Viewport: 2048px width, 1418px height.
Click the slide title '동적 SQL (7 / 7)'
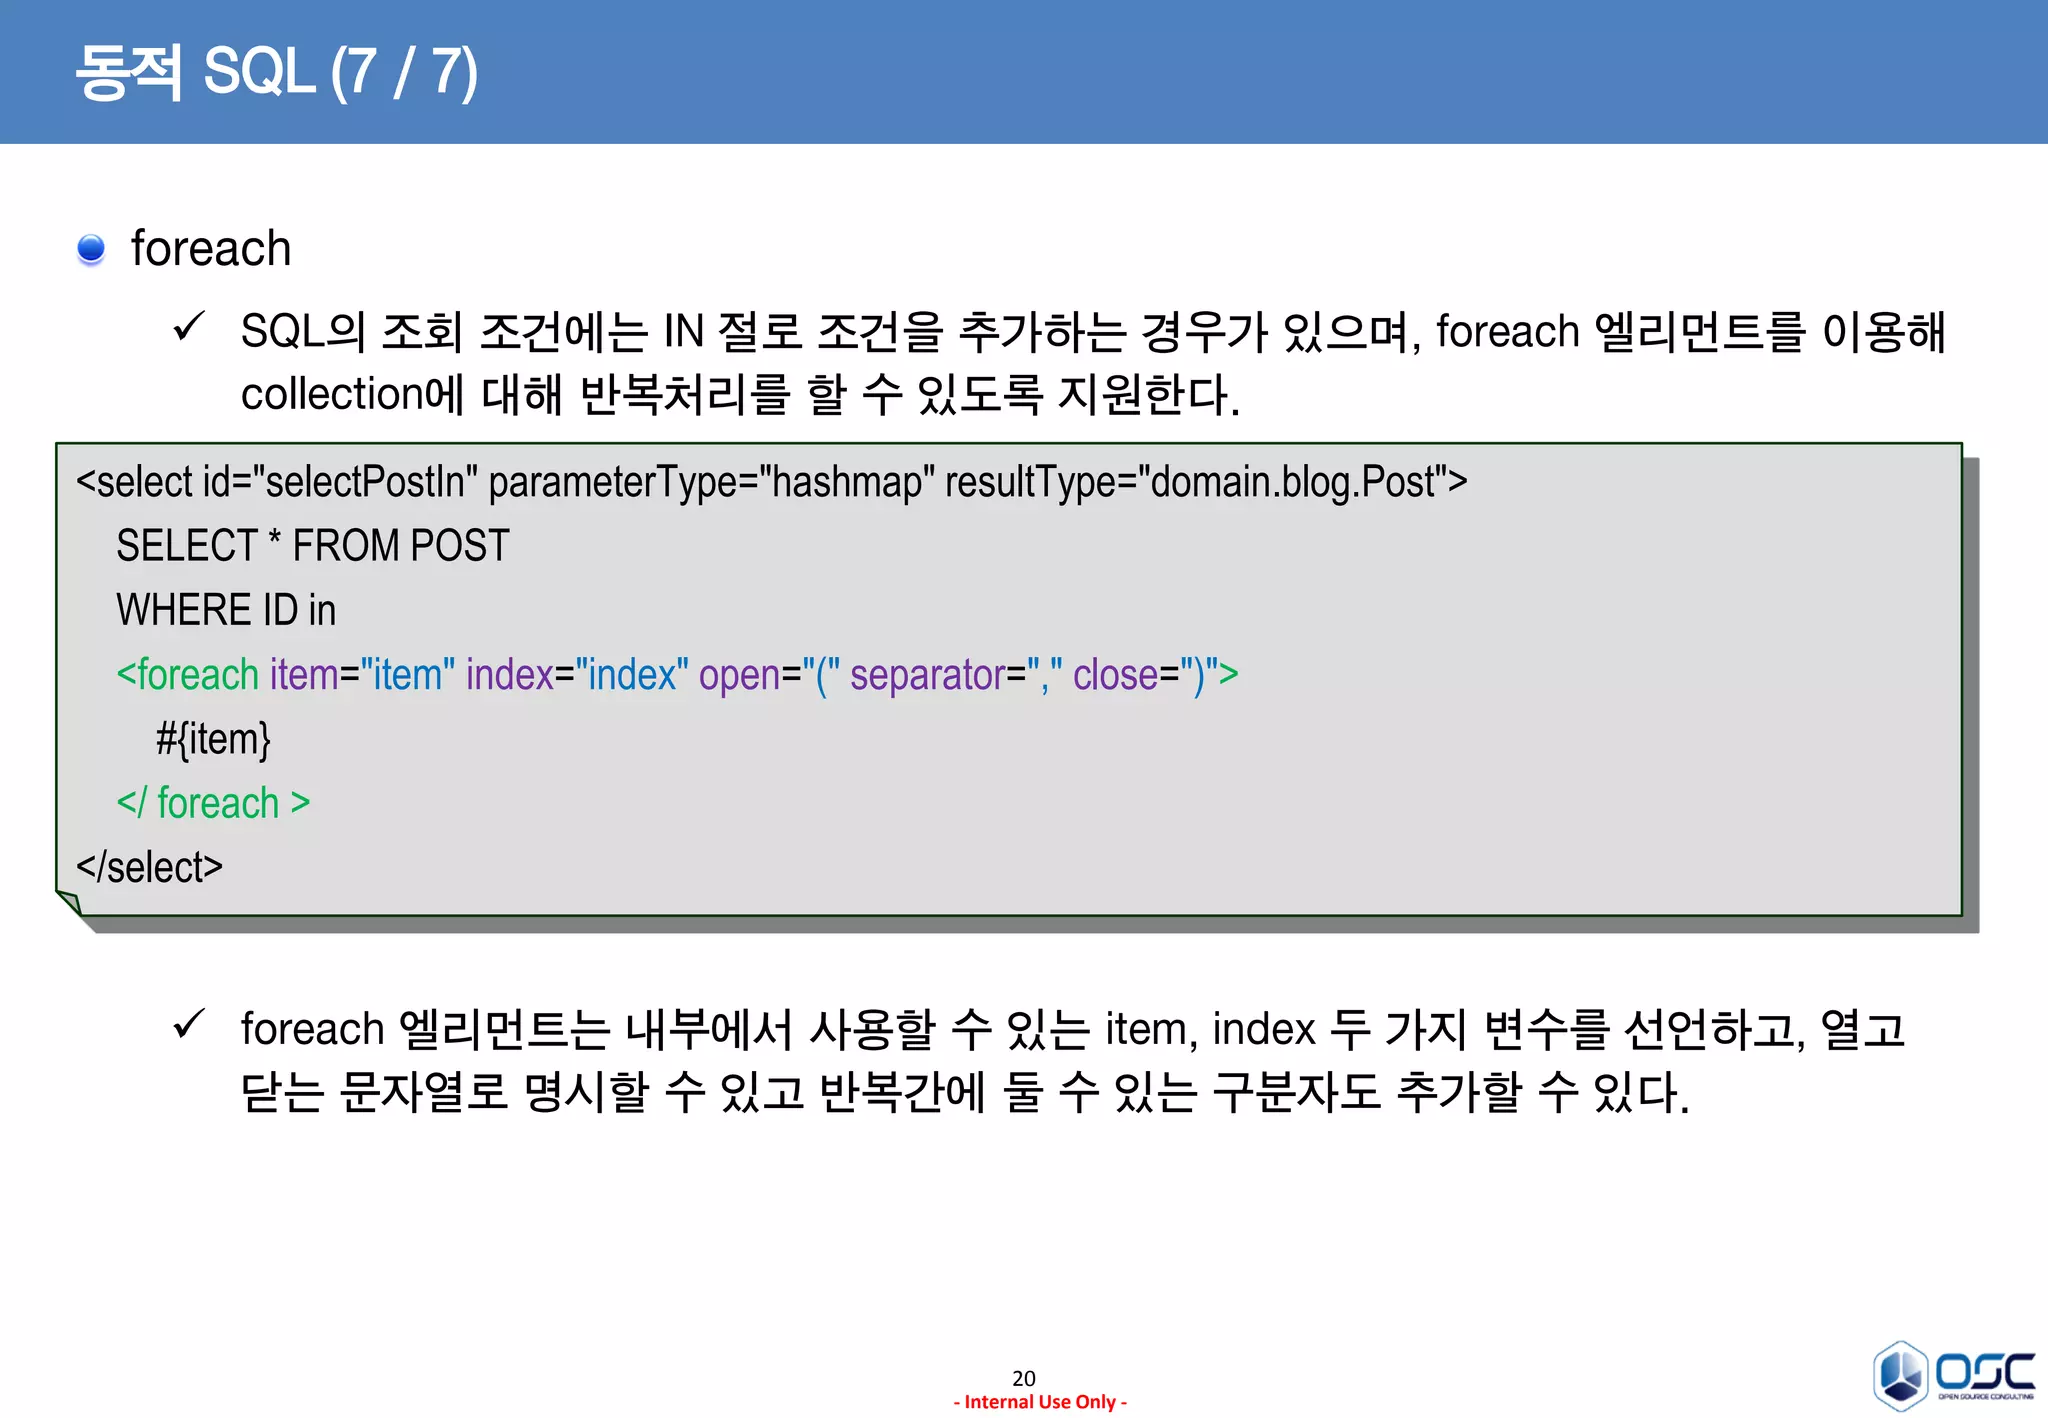point(277,72)
